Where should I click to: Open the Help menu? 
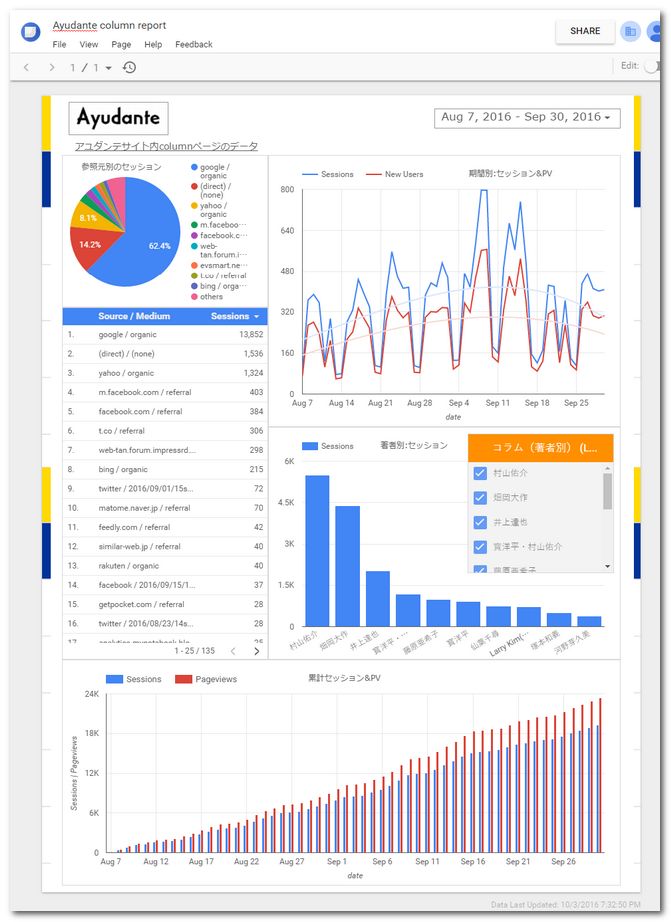(153, 44)
